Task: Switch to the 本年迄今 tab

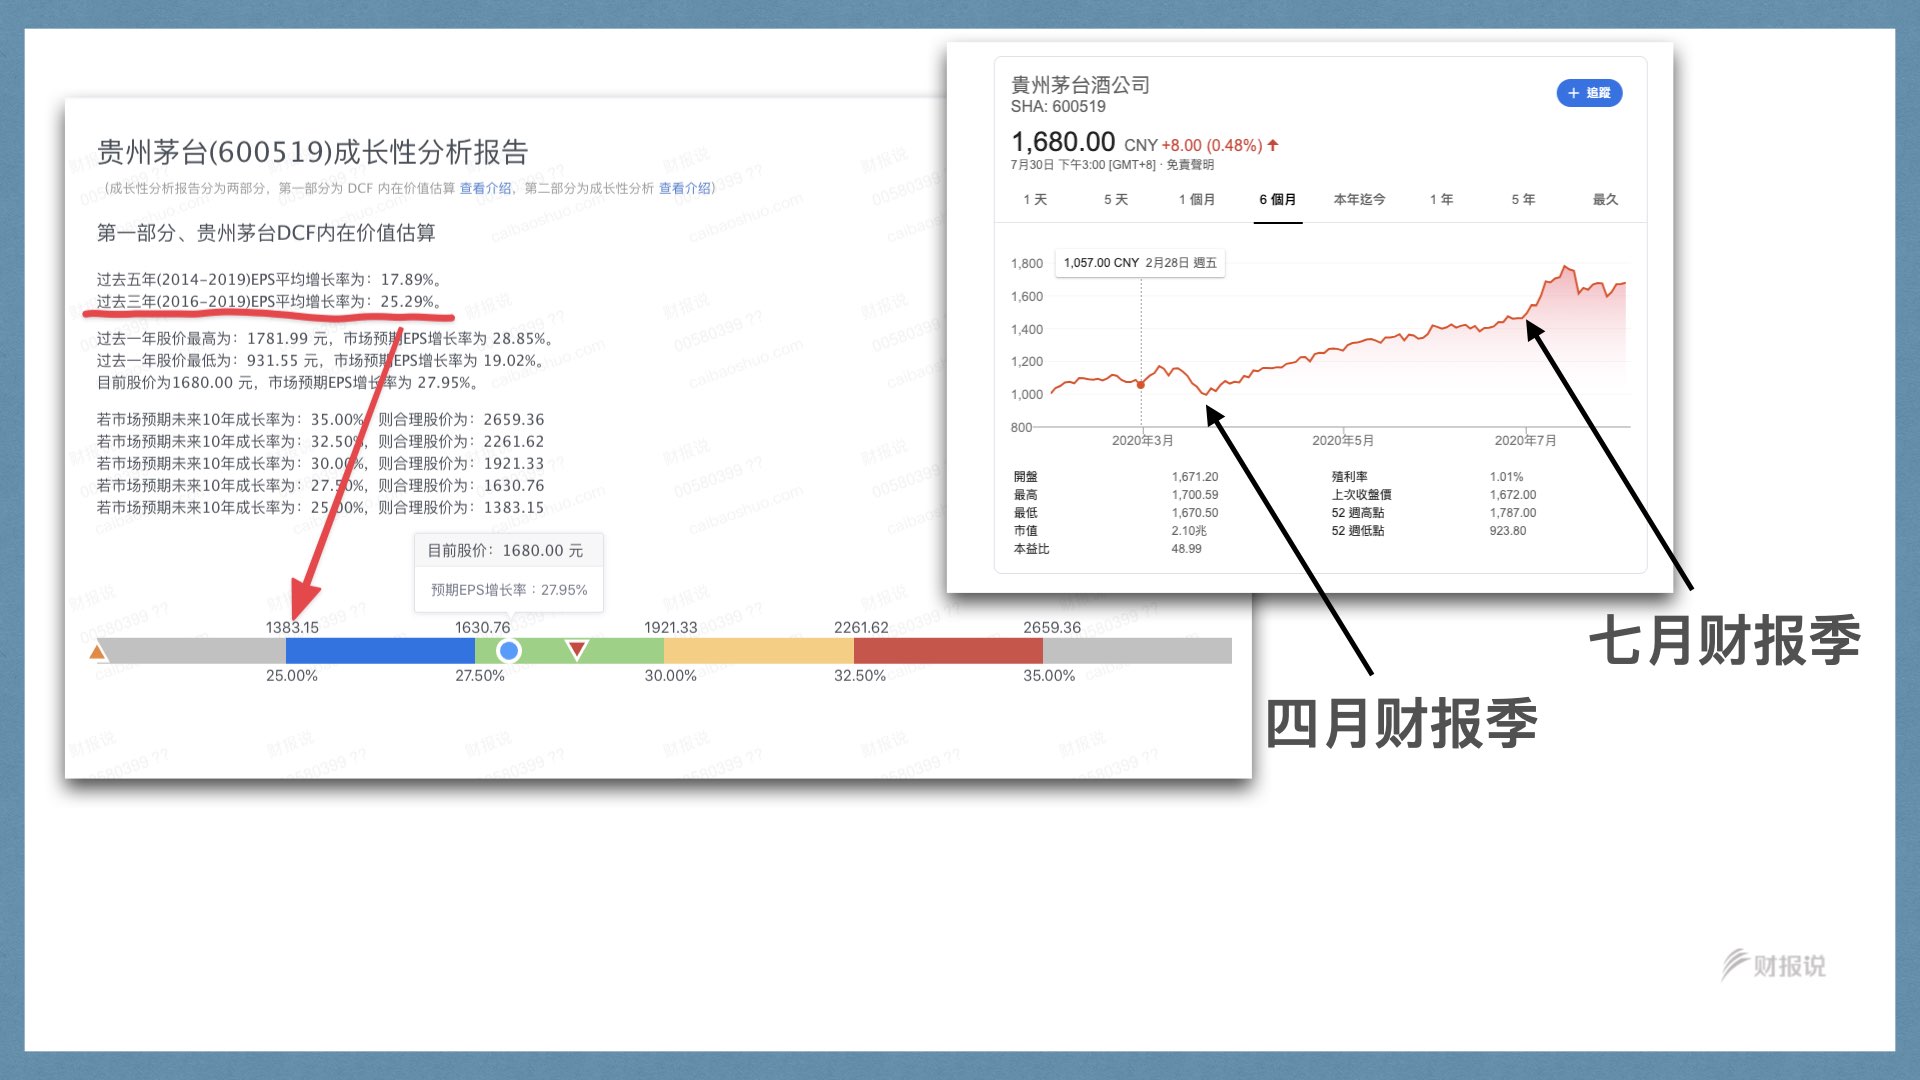Action: (x=1359, y=200)
